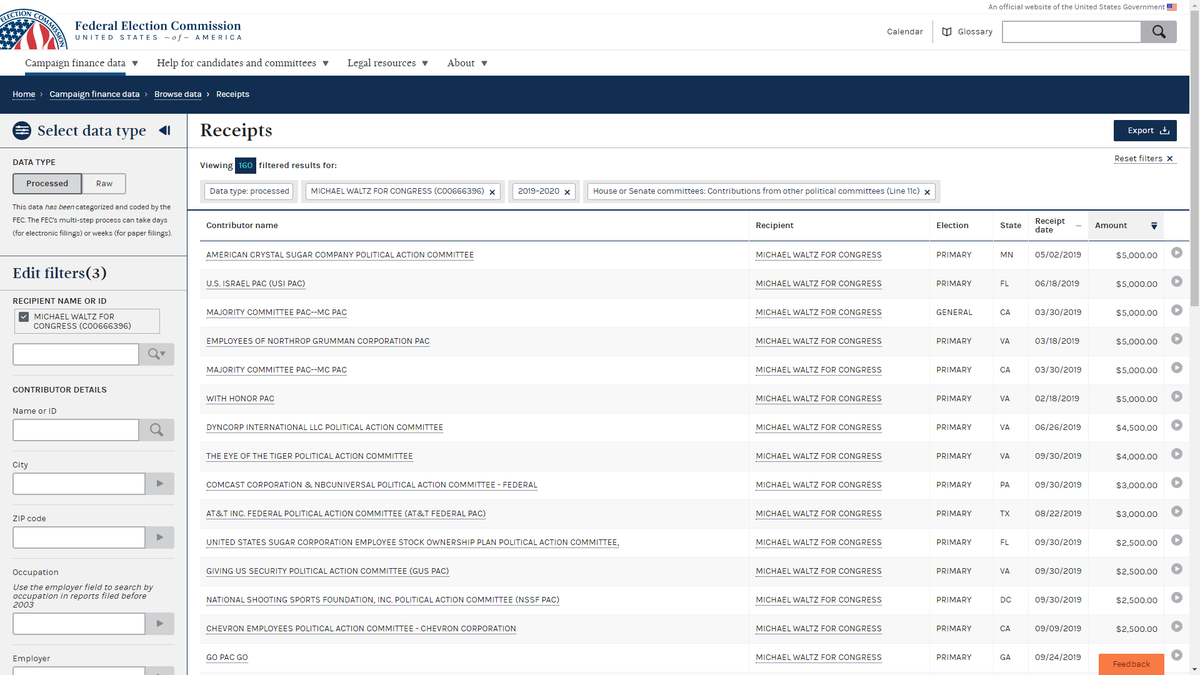This screenshot has width=1200, height=675.
Task: Expand details for Chevron Employees PAC row
Action: [x=1176, y=628]
